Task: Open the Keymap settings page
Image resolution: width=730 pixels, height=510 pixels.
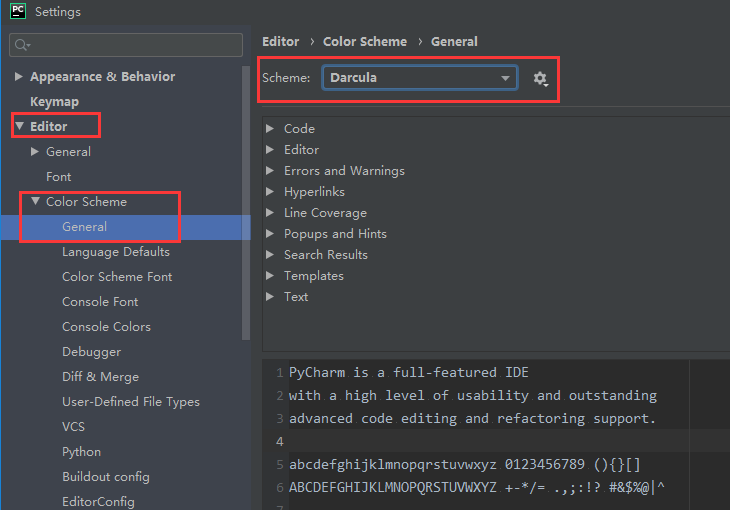Action: pyautogui.click(x=54, y=102)
